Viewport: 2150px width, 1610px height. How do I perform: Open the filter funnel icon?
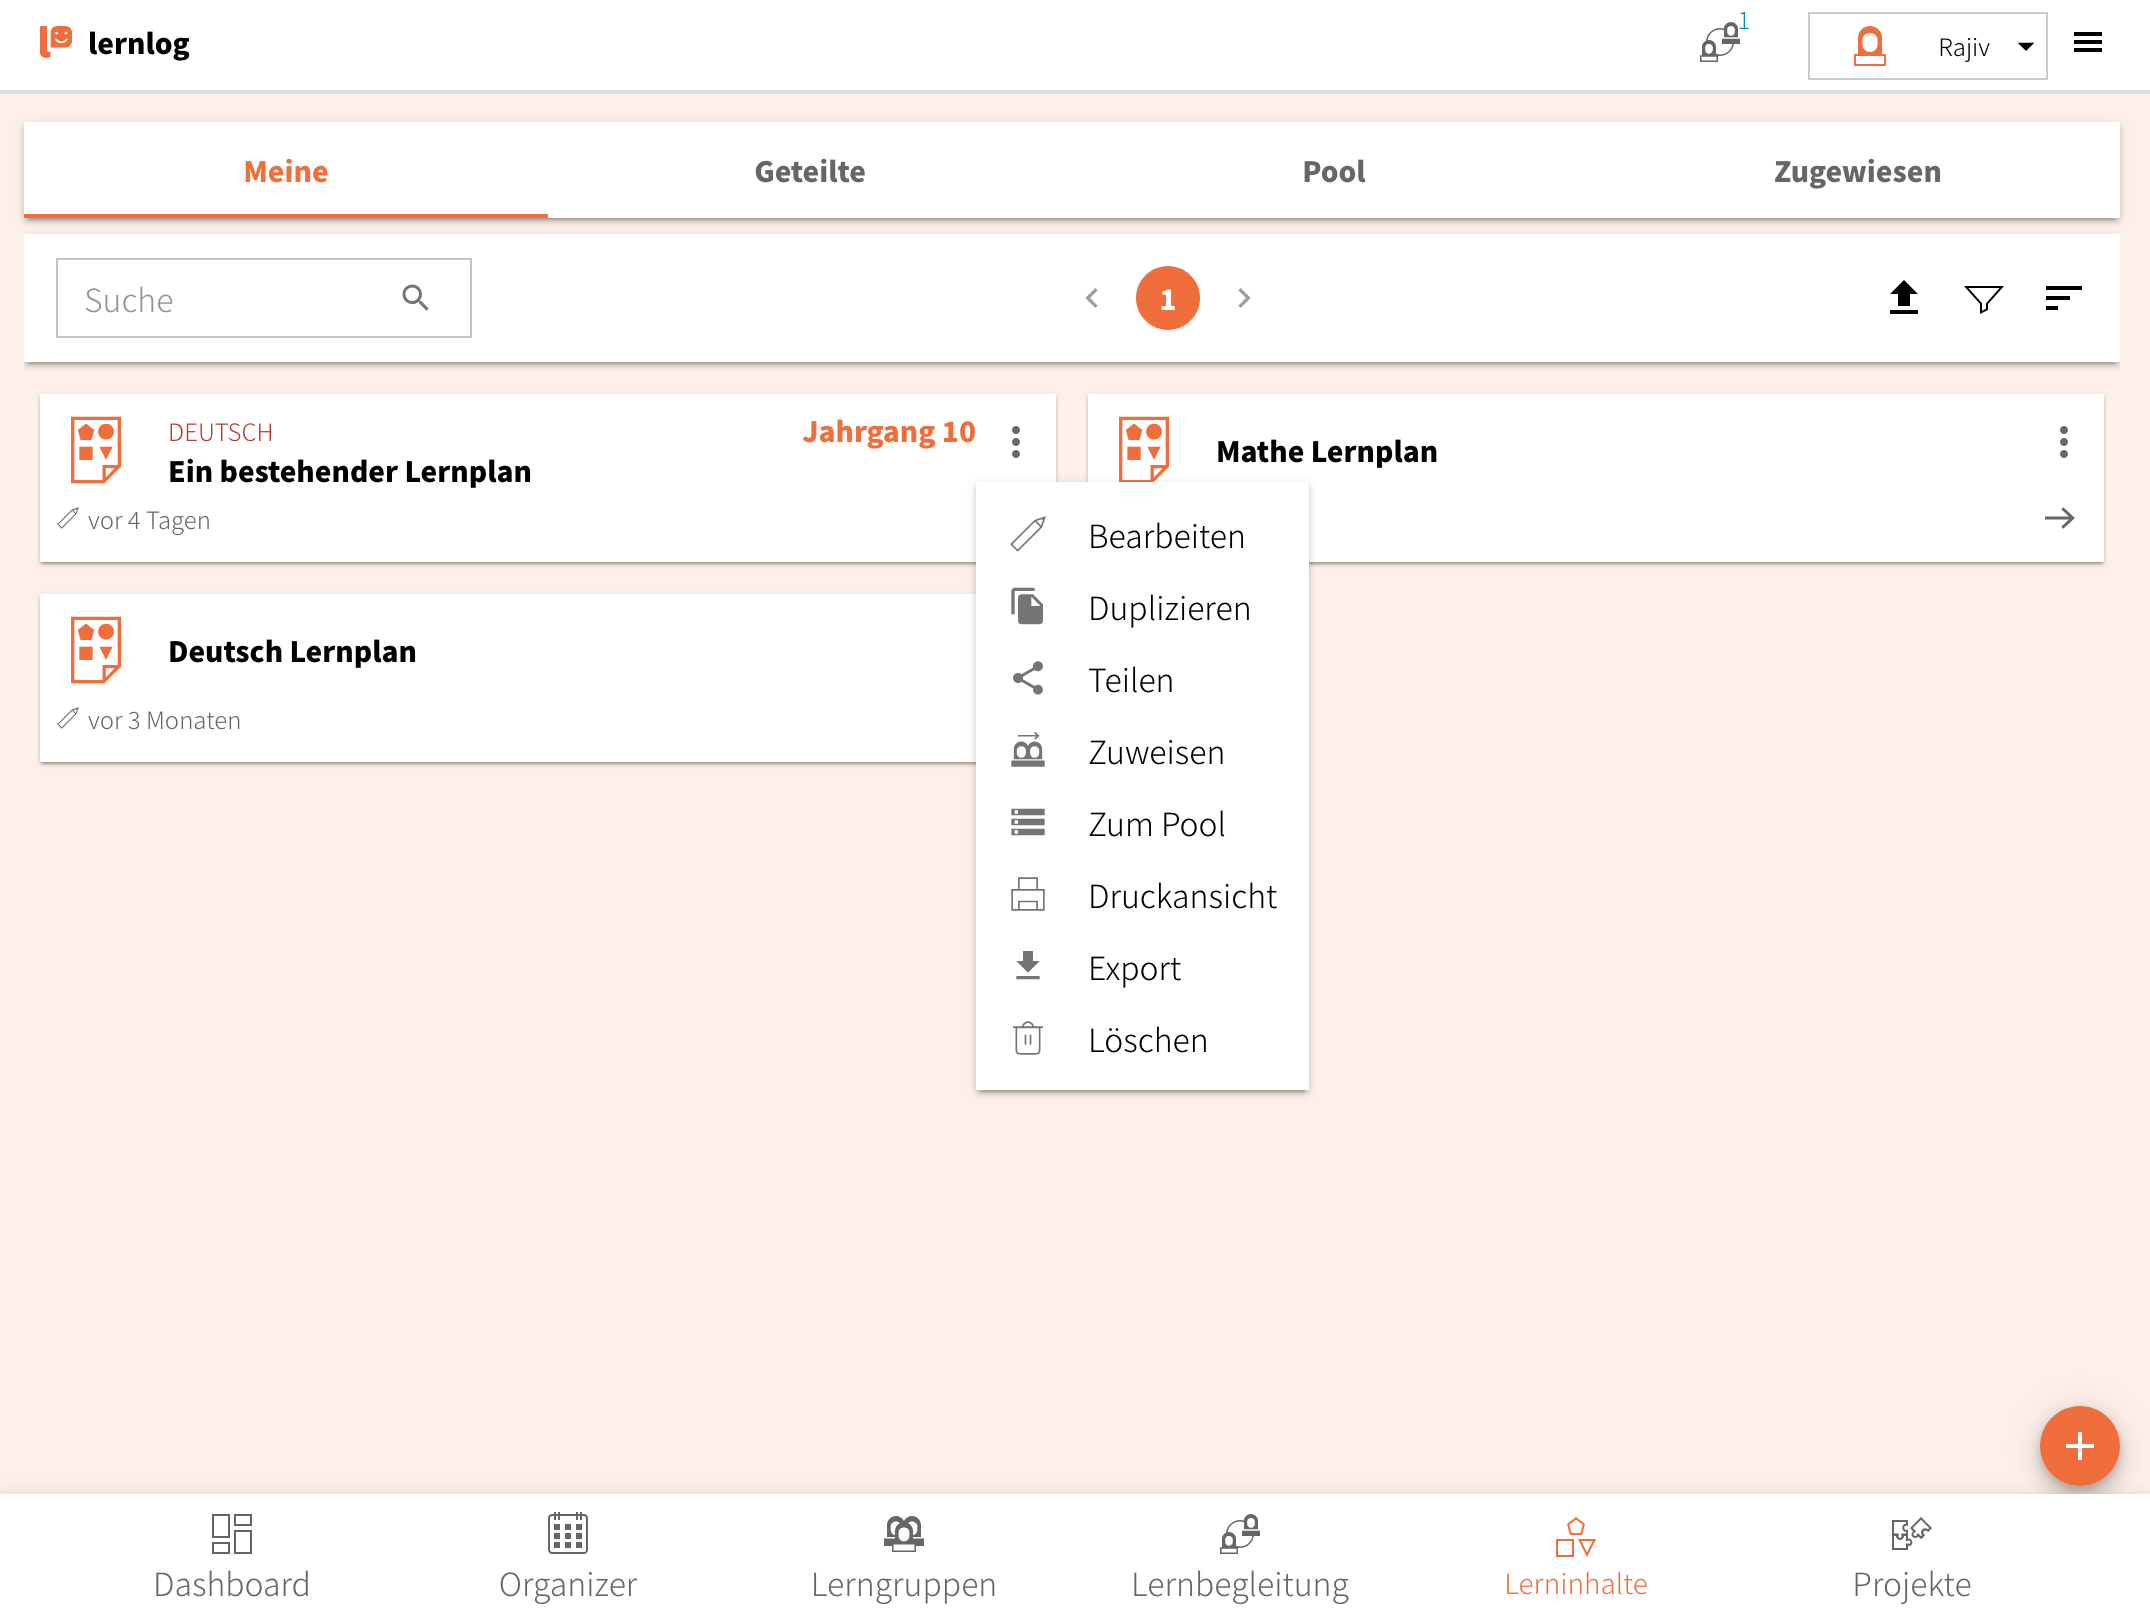pos(1982,298)
